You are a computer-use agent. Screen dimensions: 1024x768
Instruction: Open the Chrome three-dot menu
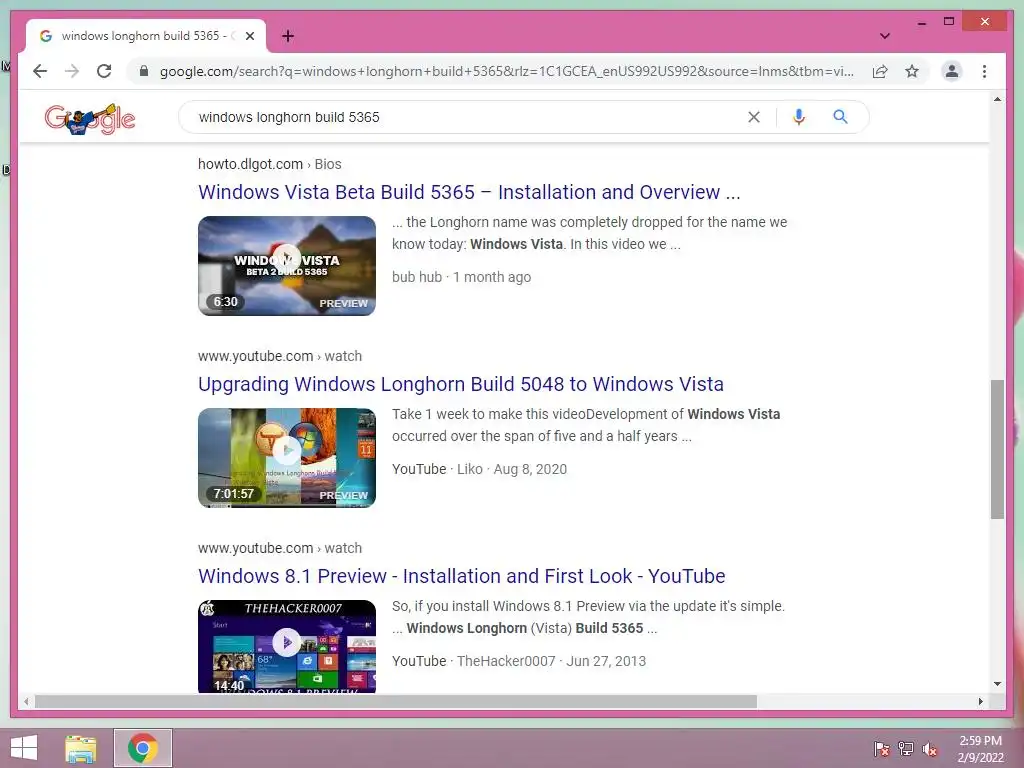(x=984, y=71)
